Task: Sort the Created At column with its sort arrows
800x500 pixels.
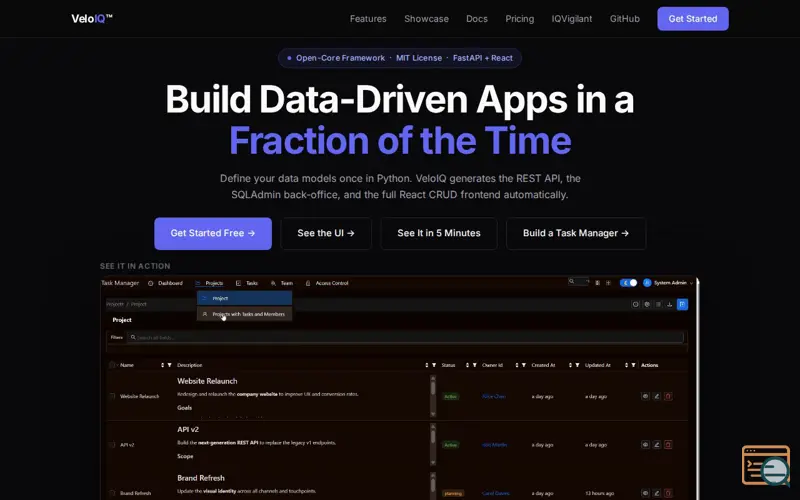Action: (x=570, y=365)
